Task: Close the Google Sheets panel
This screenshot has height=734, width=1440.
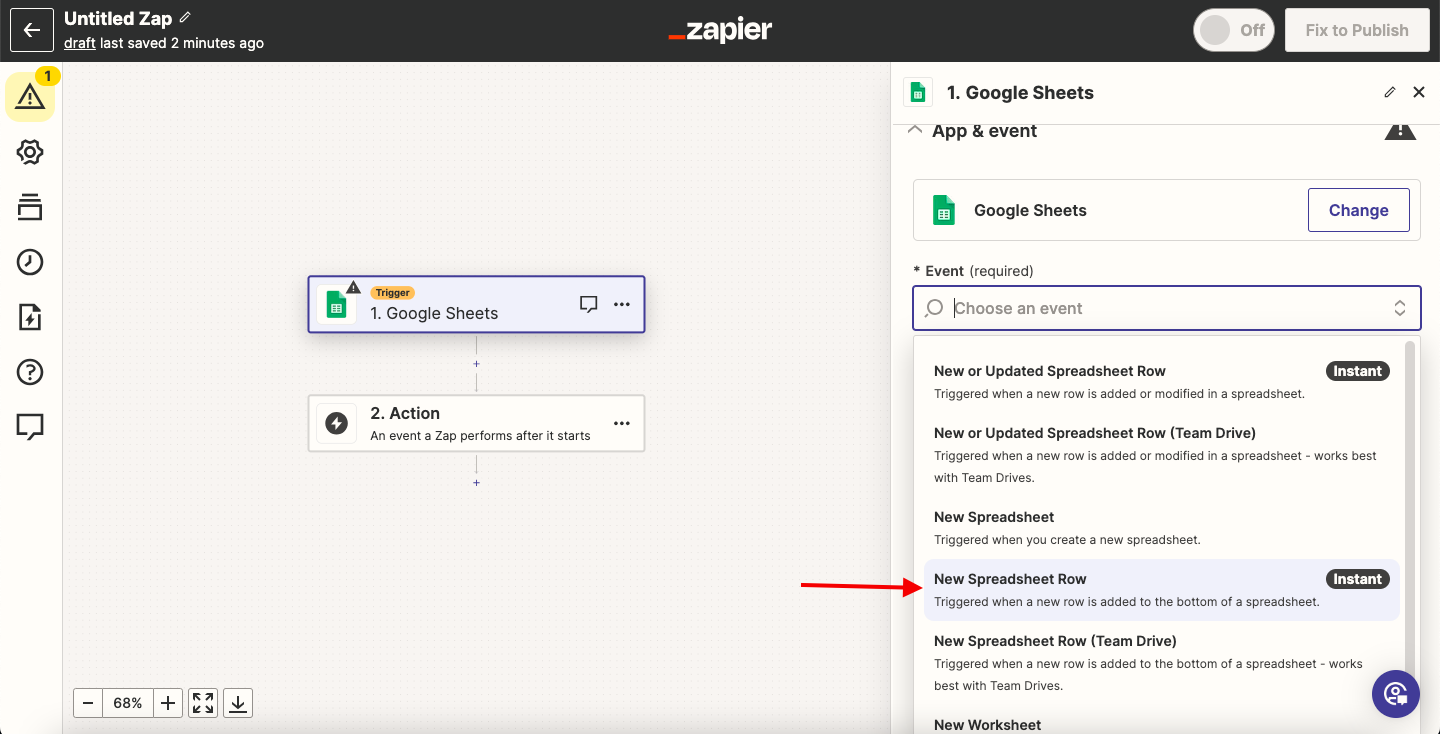Action: [1418, 92]
